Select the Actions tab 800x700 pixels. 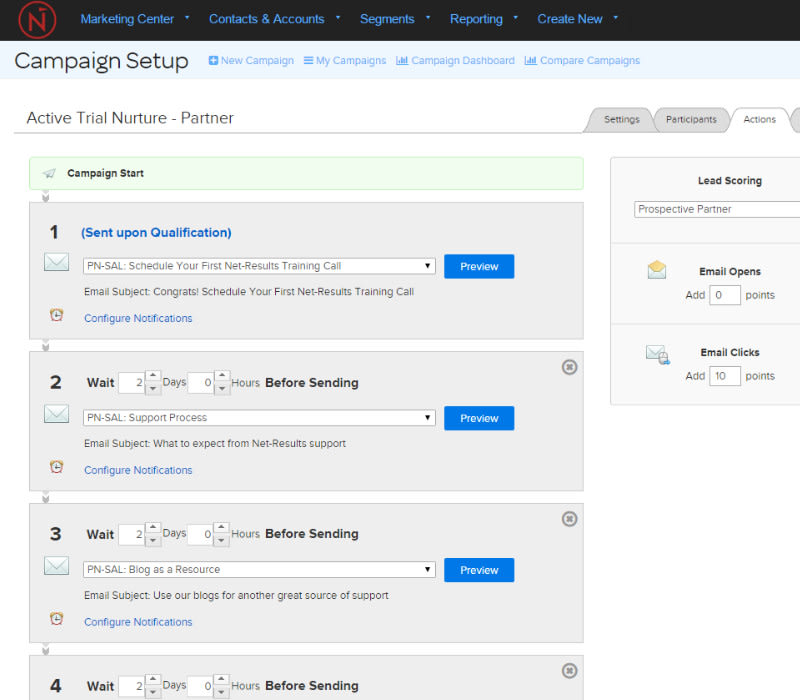pyautogui.click(x=759, y=119)
